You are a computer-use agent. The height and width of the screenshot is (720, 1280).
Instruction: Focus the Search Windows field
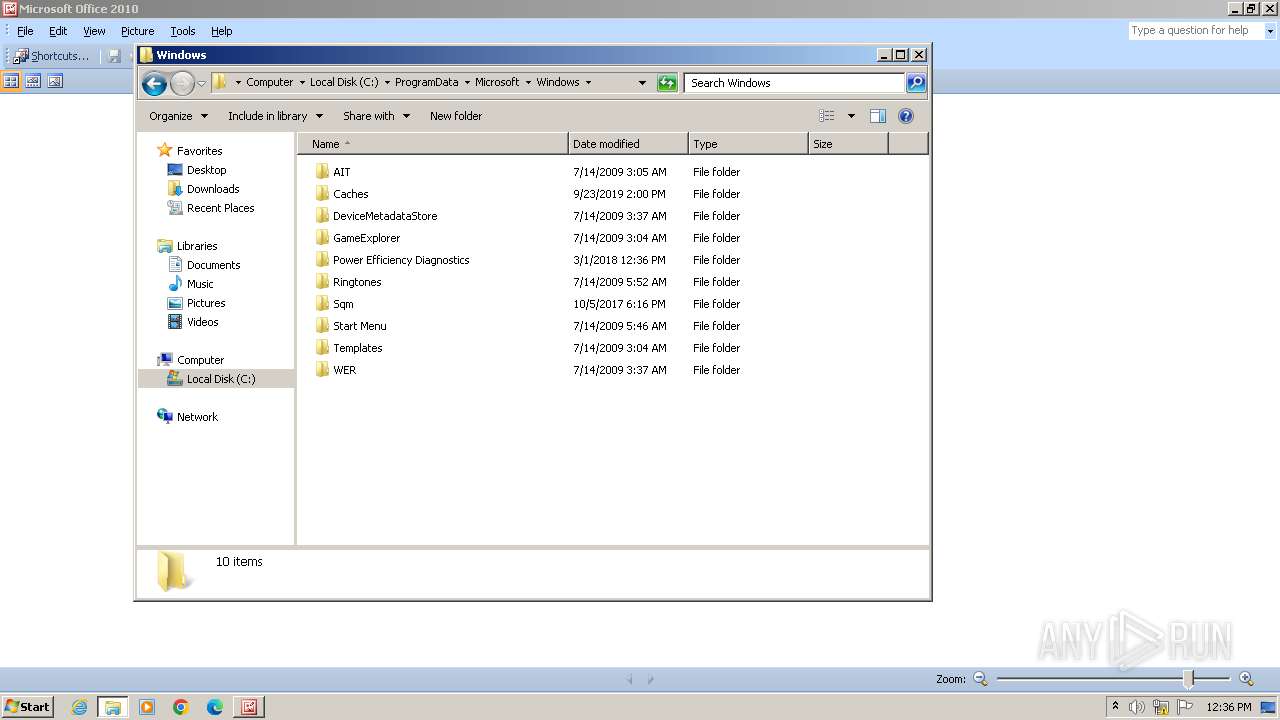coord(795,83)
